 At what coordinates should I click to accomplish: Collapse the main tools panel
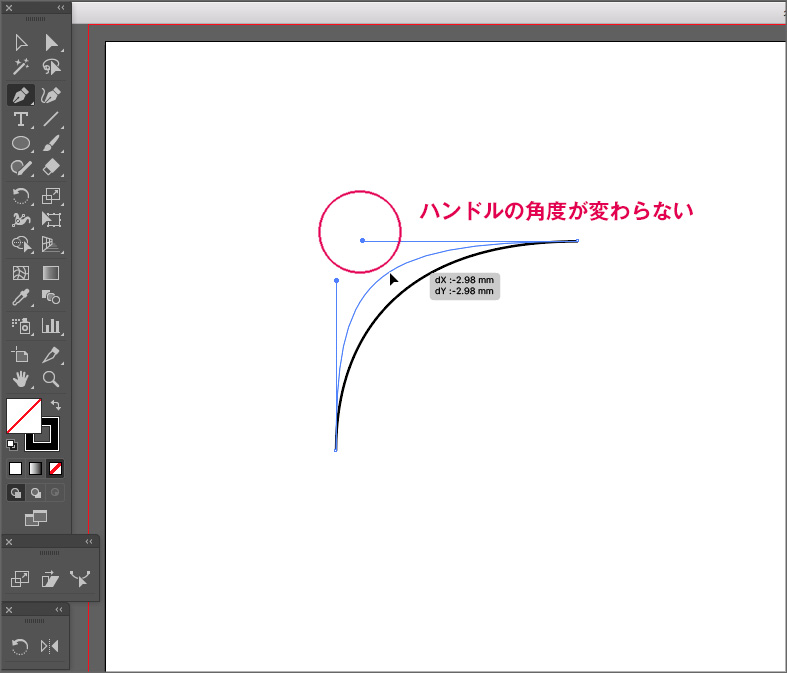coord(61,8)
